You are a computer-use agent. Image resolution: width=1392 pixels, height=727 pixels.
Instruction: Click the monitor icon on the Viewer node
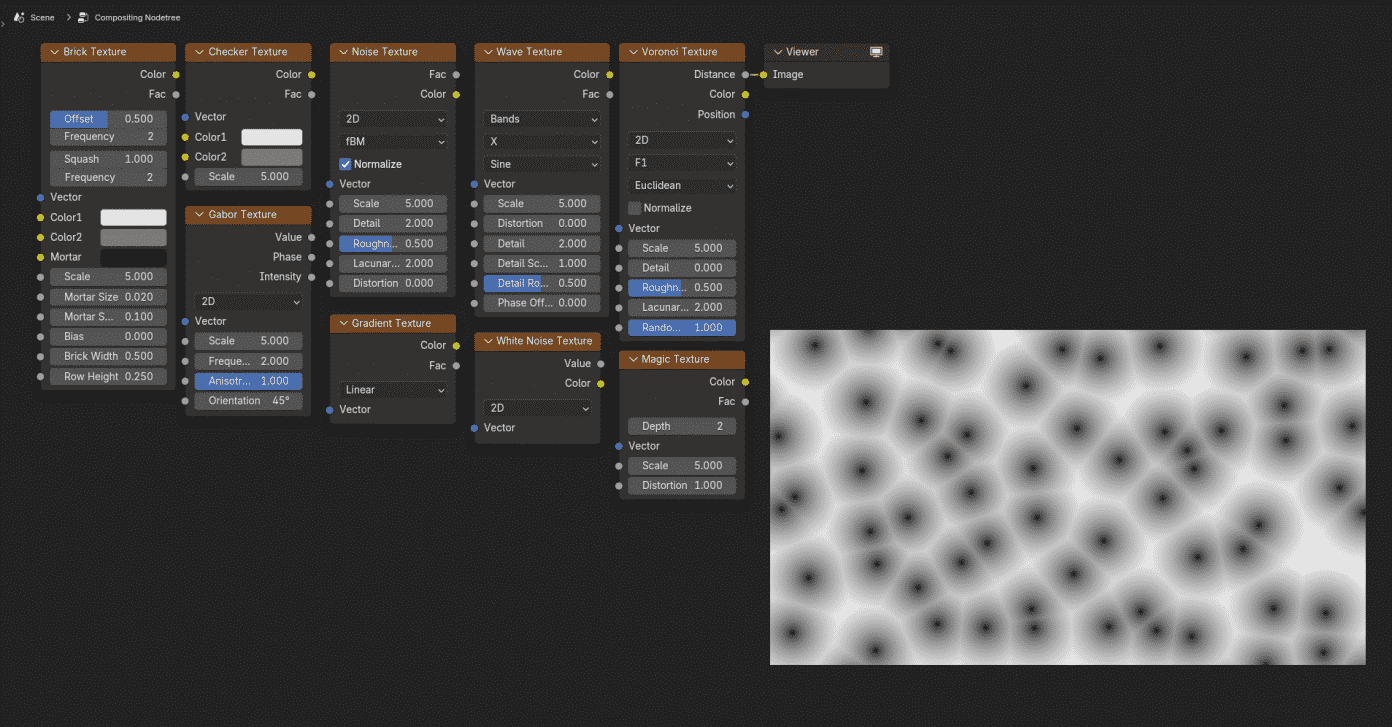[x=877, y=51]
